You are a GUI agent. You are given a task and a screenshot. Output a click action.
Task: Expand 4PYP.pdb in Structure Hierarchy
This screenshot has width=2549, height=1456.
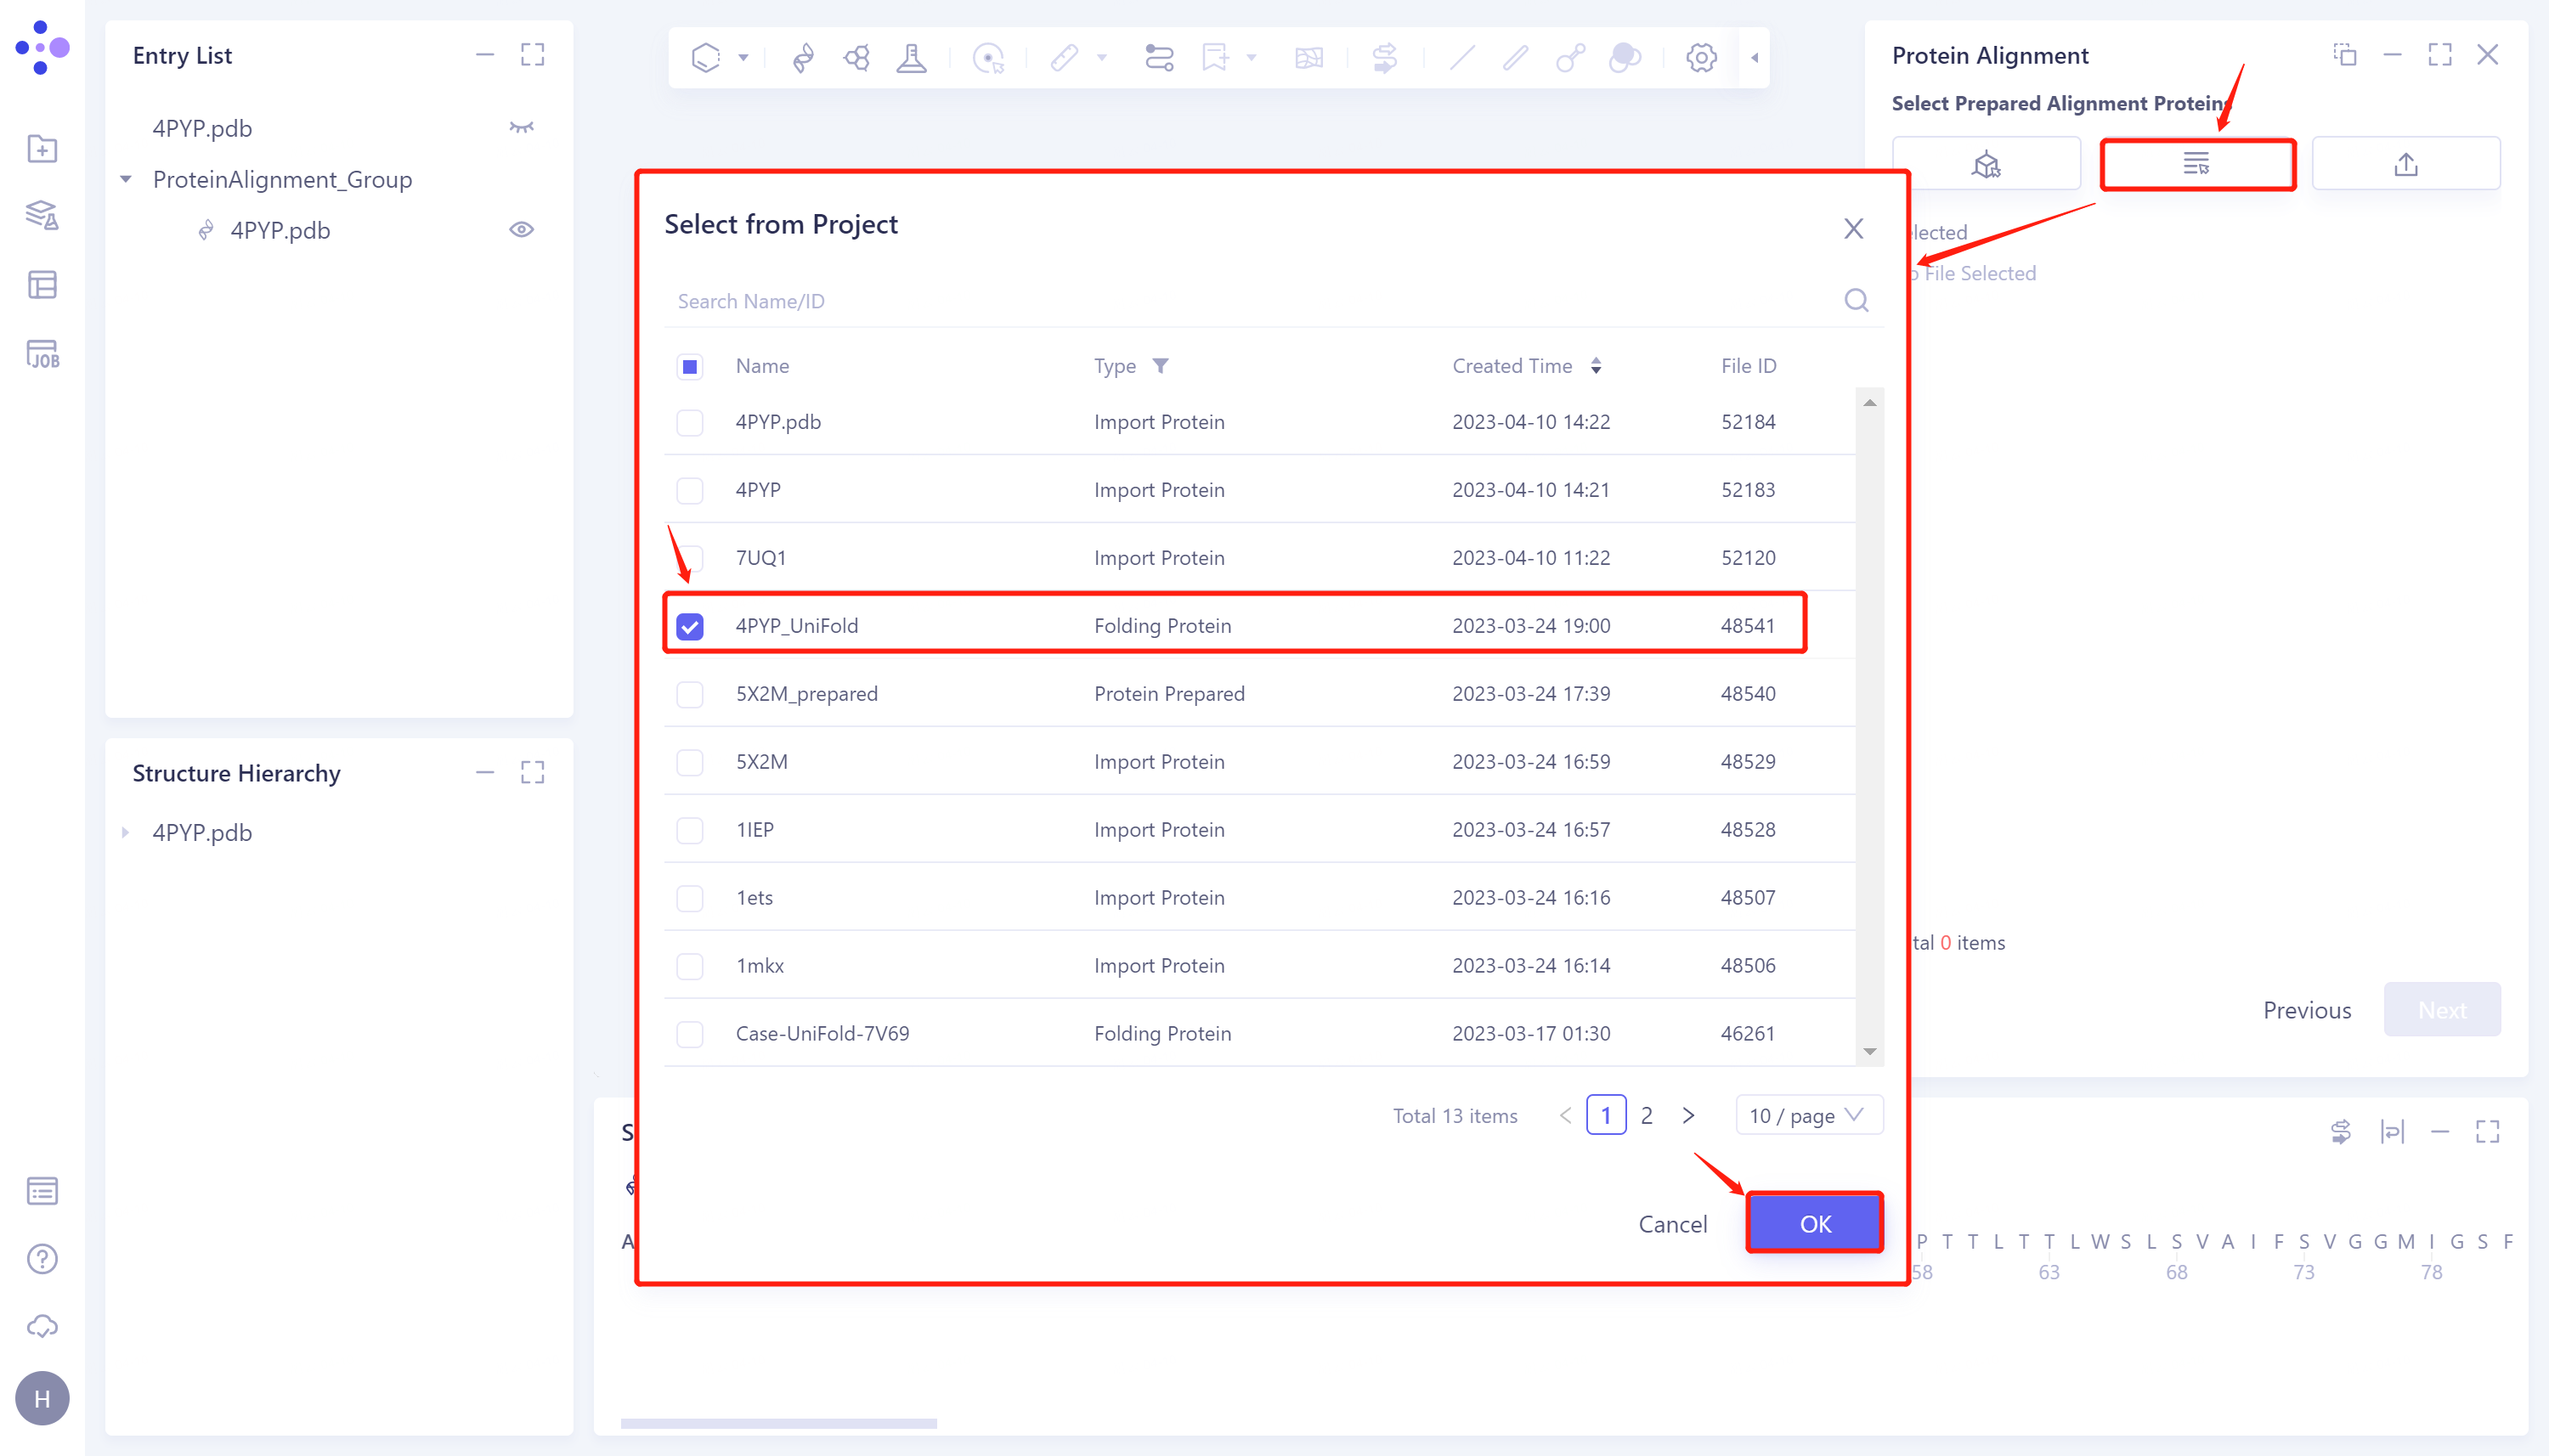coord(126,832)
